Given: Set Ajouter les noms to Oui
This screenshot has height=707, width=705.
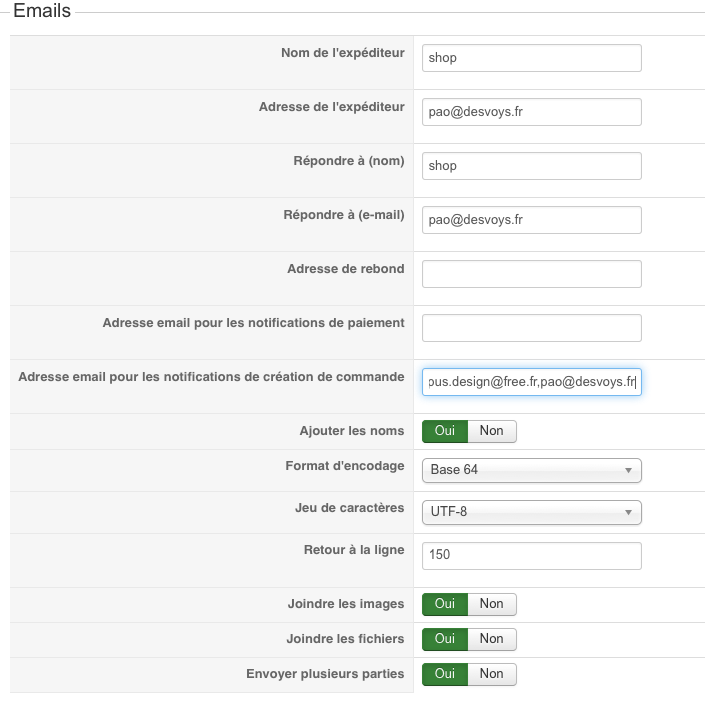Looking at the screenshot, I should 445,431.
